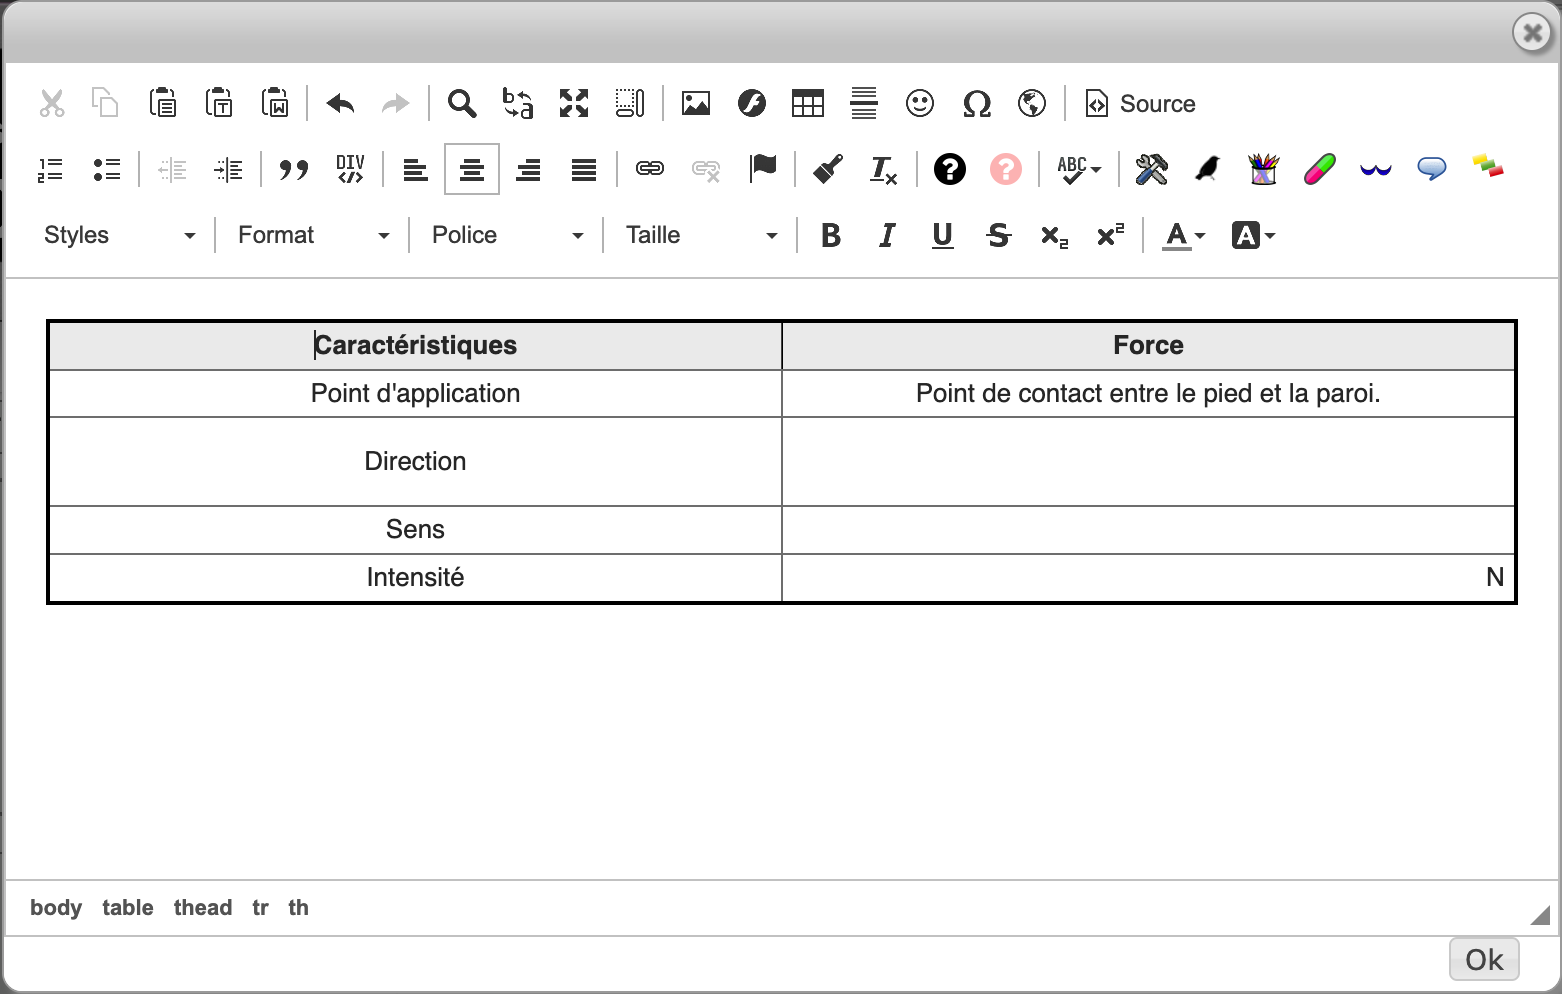
Task: Switch to Source view
Action: (1141, 104)
